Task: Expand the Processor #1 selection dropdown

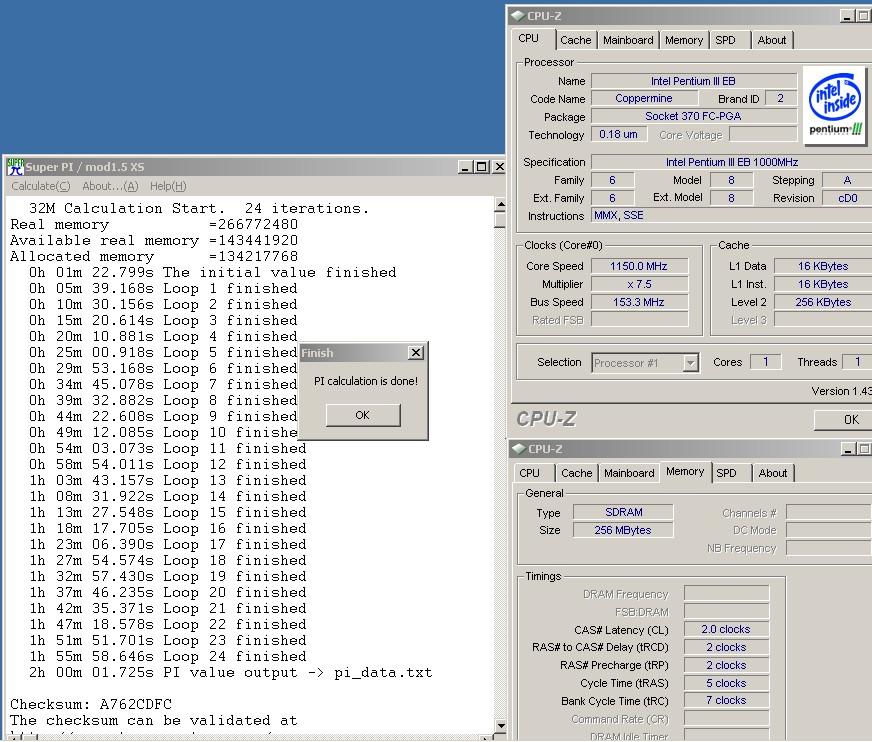Action: (690, 363)
